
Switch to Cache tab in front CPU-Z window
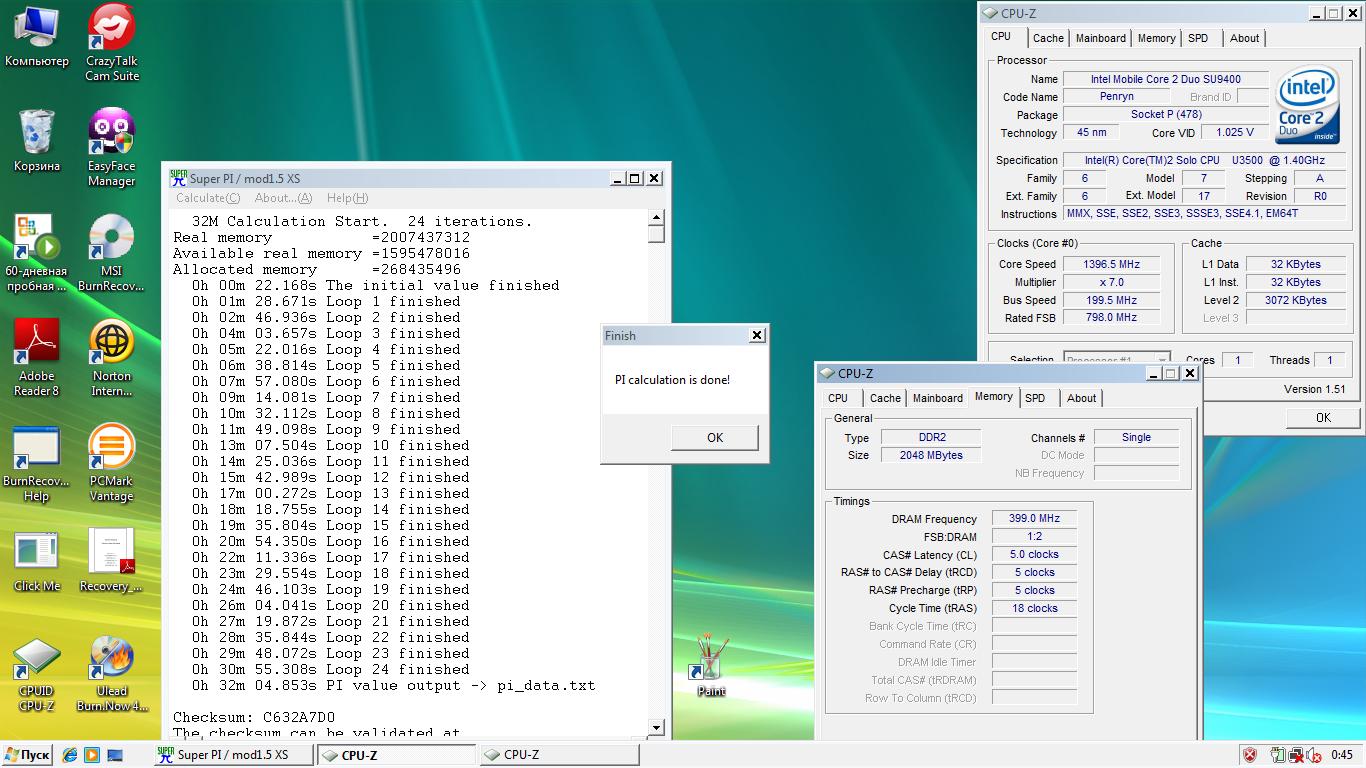pos(885,398)
